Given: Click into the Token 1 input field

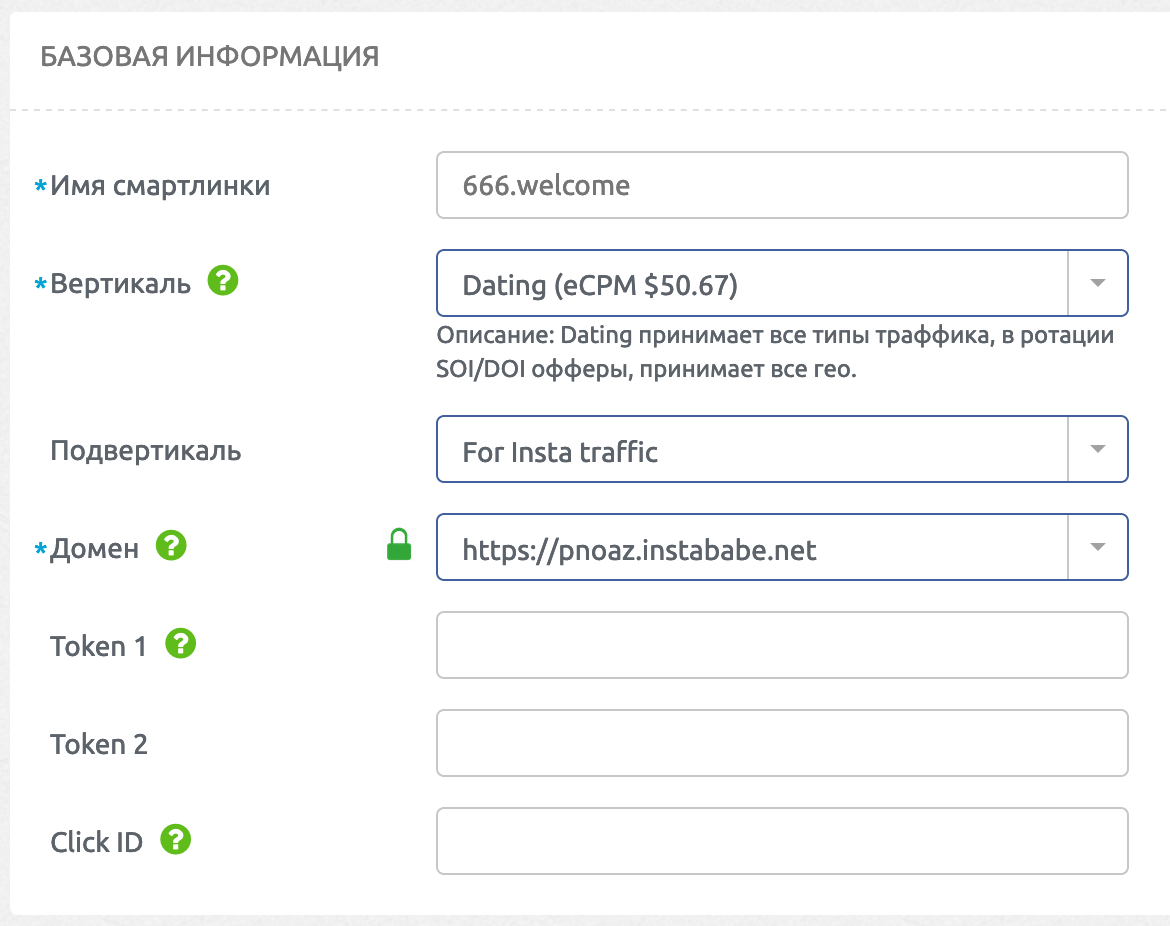Looking at the screenshot, I should click(x=782, y=645).
